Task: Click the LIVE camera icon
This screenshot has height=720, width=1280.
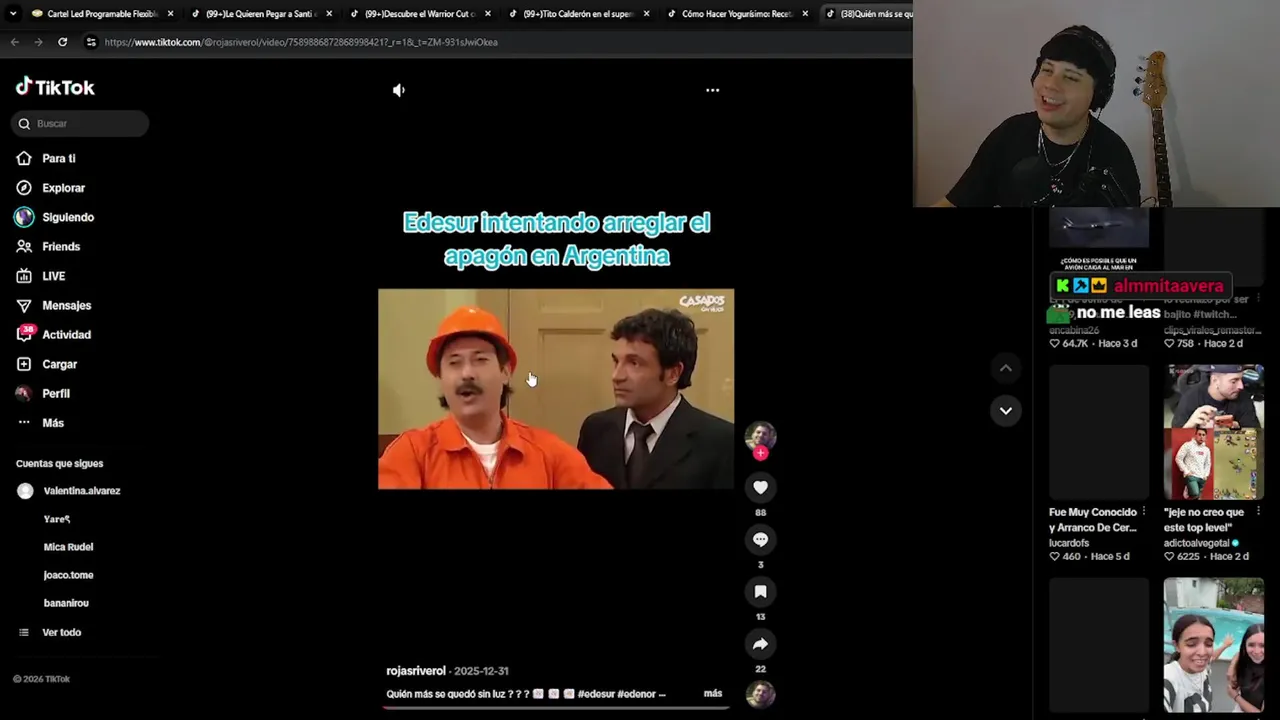Action: (24, 276)
